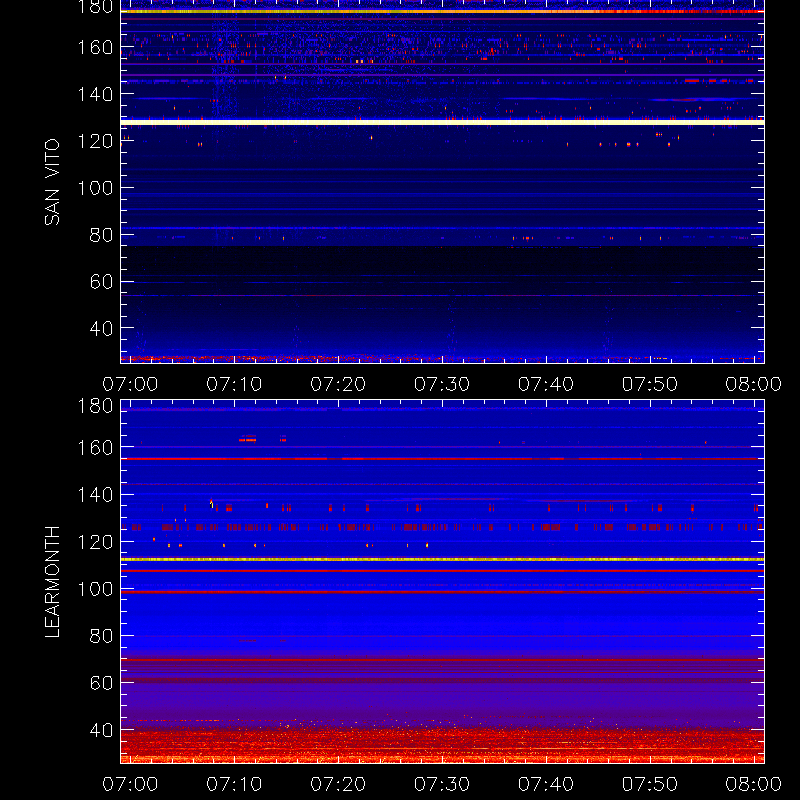
Task: Click 07:30 under the Learmonth plot
Action: pos(442,784)
